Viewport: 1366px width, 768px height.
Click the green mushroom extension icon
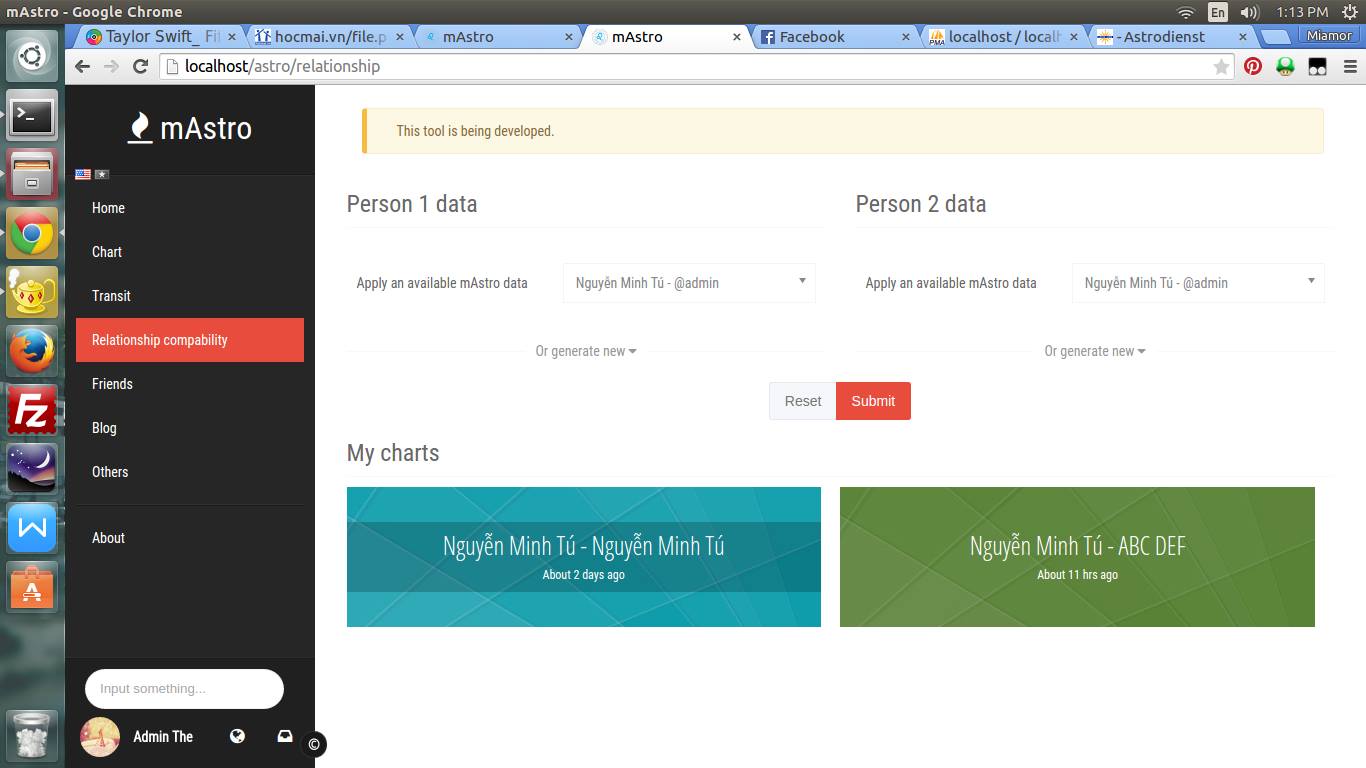(x=1285, y=66)
